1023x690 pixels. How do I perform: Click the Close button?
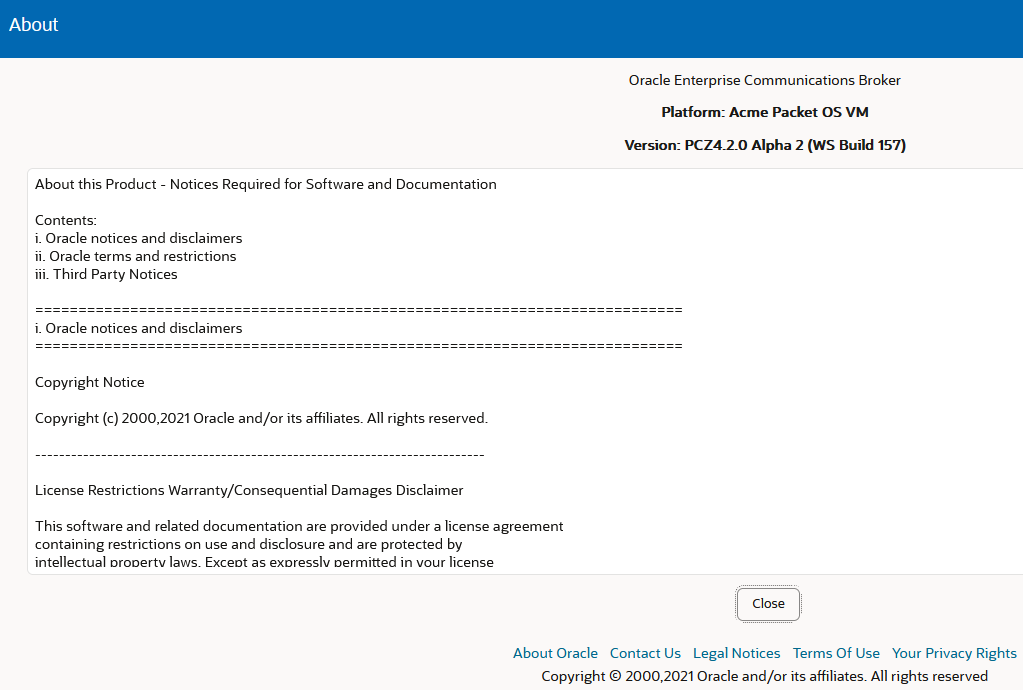768,604
